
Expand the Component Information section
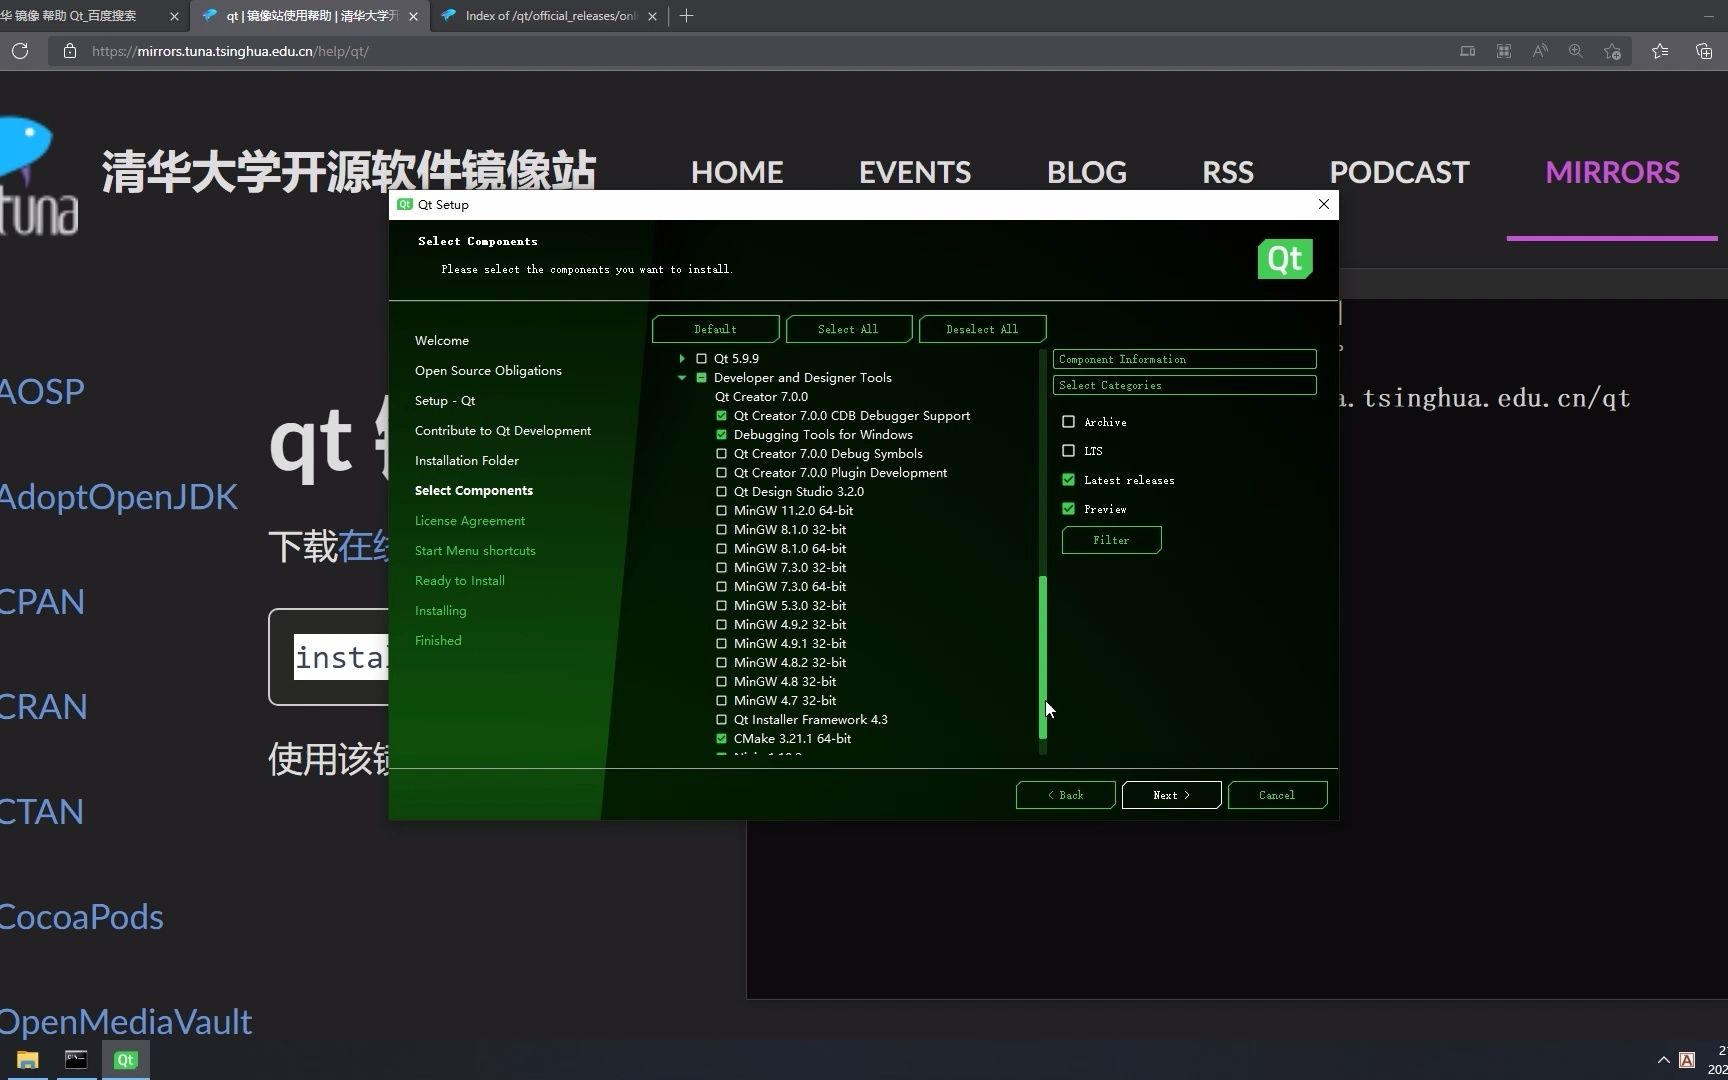point(1184,359)
